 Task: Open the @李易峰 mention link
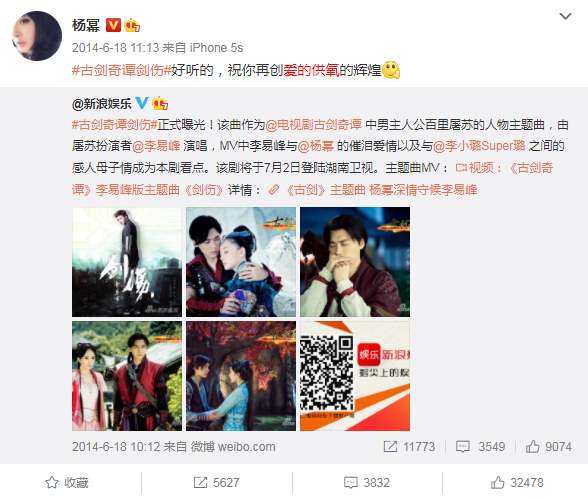(x=156, y=146)
